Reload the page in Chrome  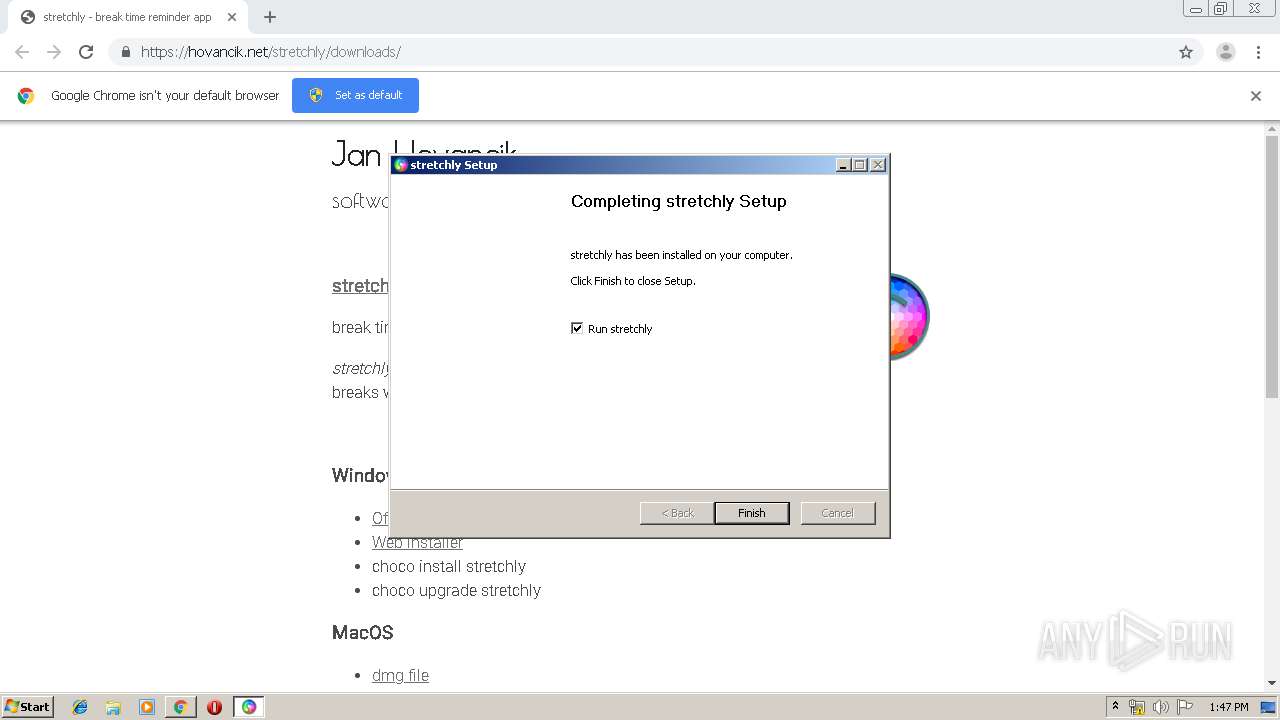pyautogui.click(x=86, y=52)
